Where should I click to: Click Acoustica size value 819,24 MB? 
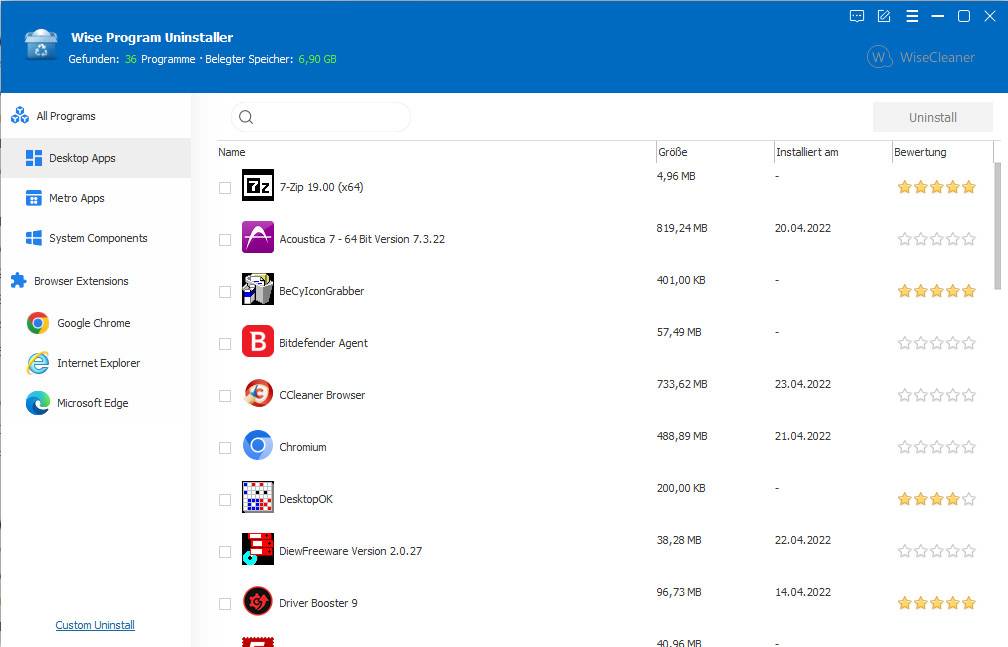(681, 228)
